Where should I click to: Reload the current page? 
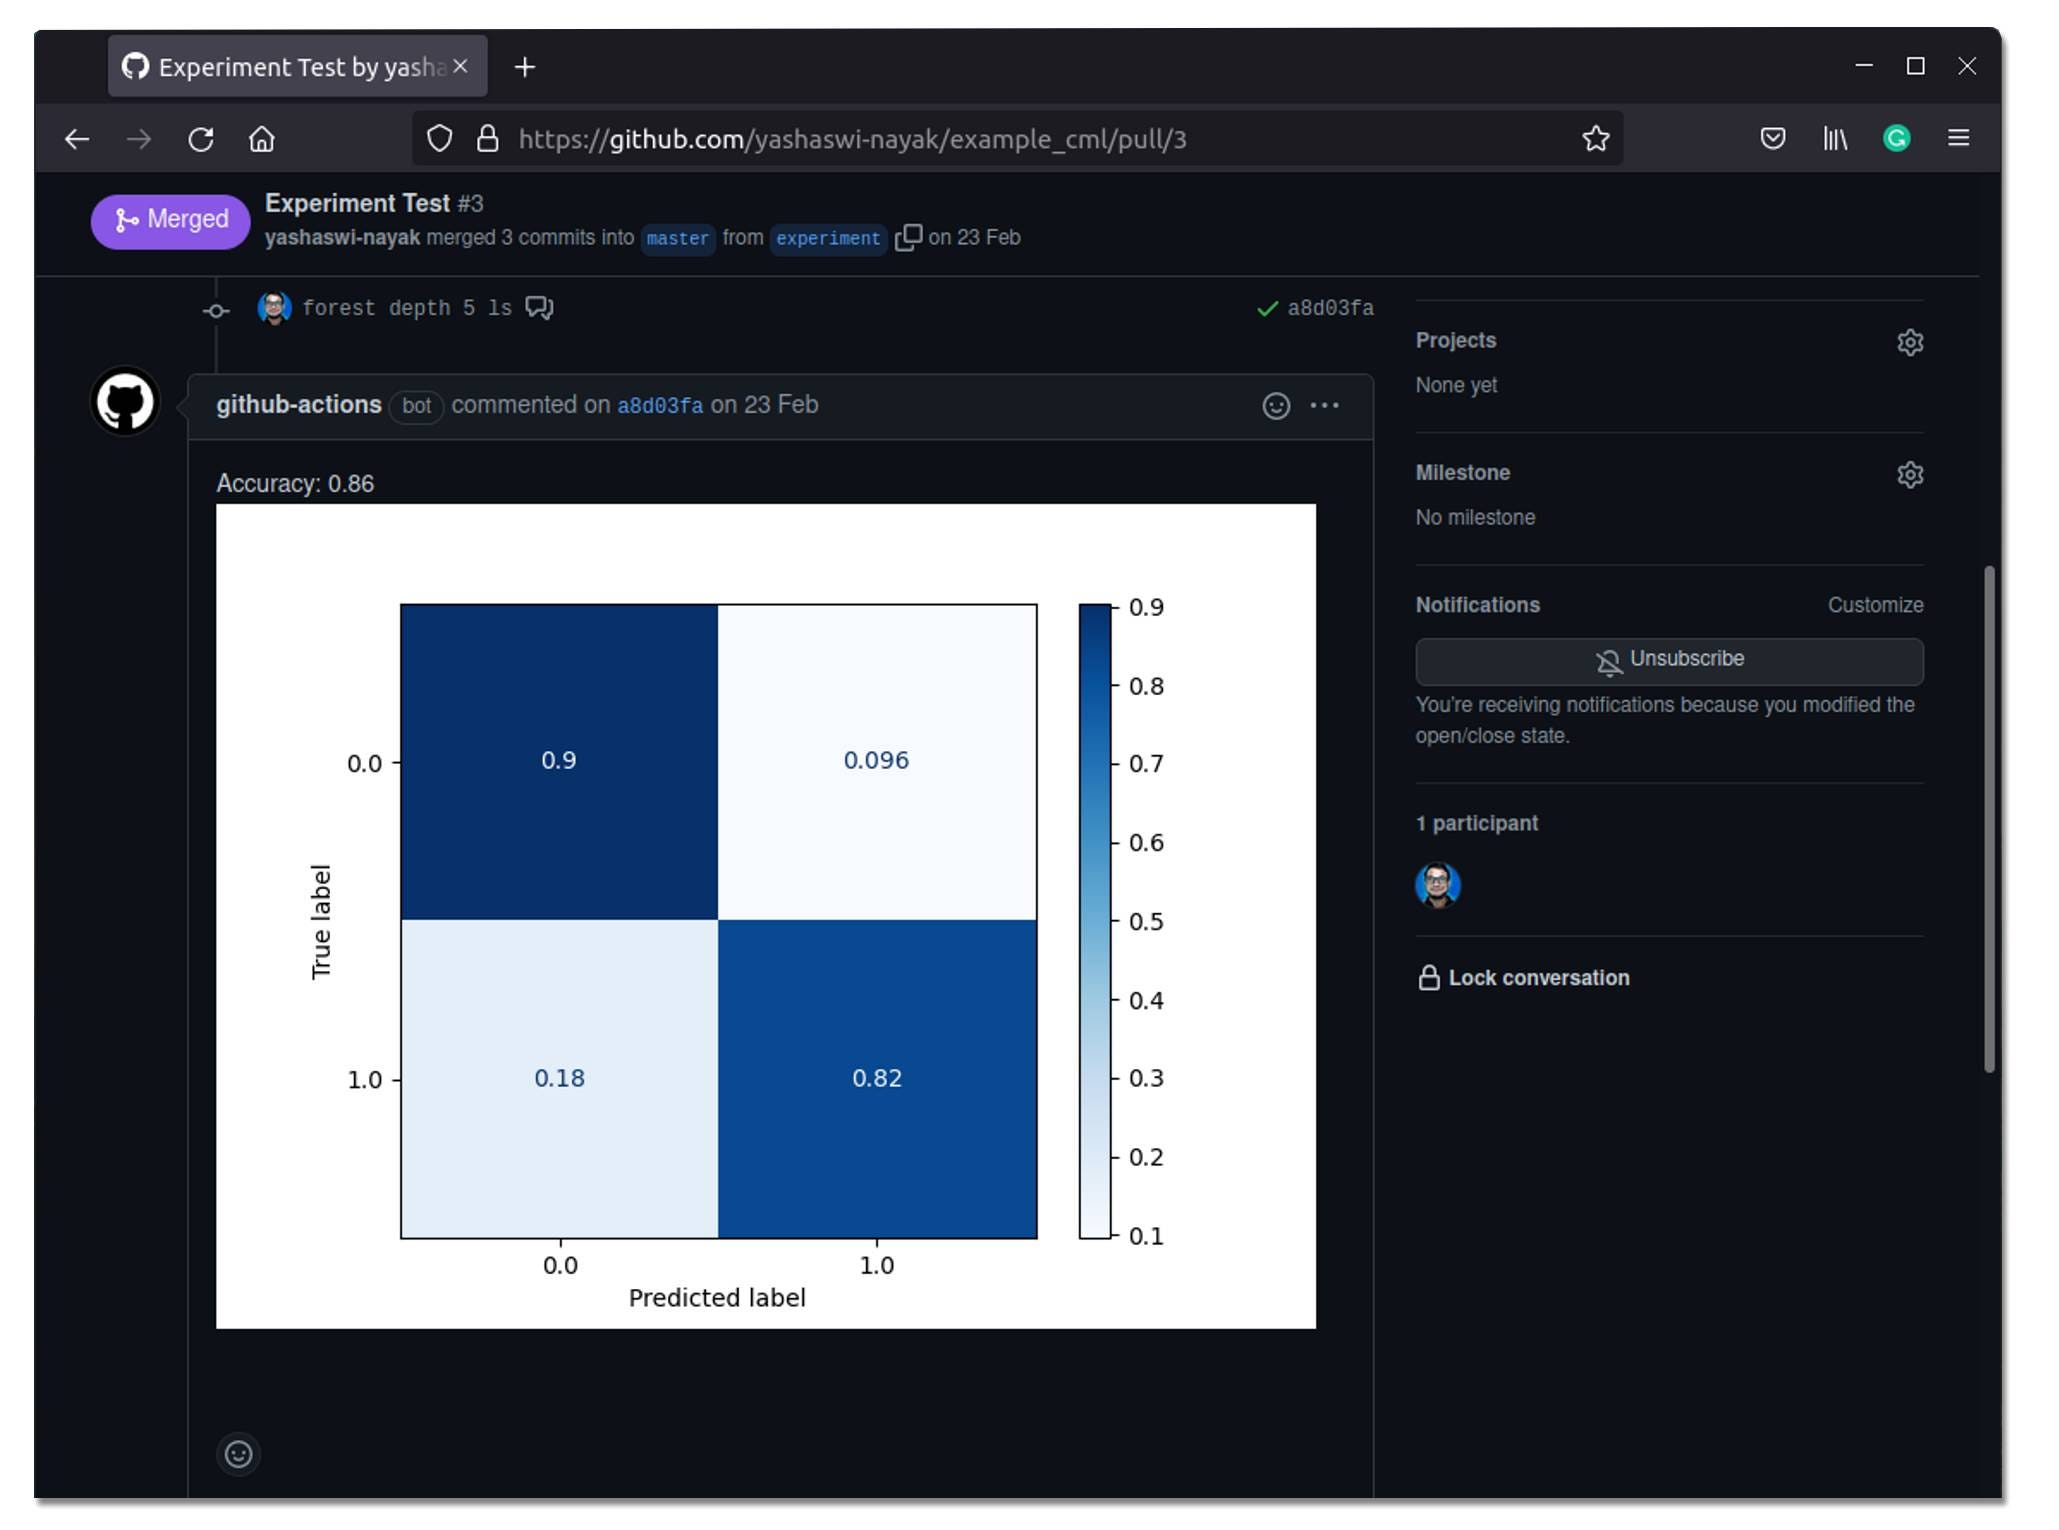(x=201, y=139)
